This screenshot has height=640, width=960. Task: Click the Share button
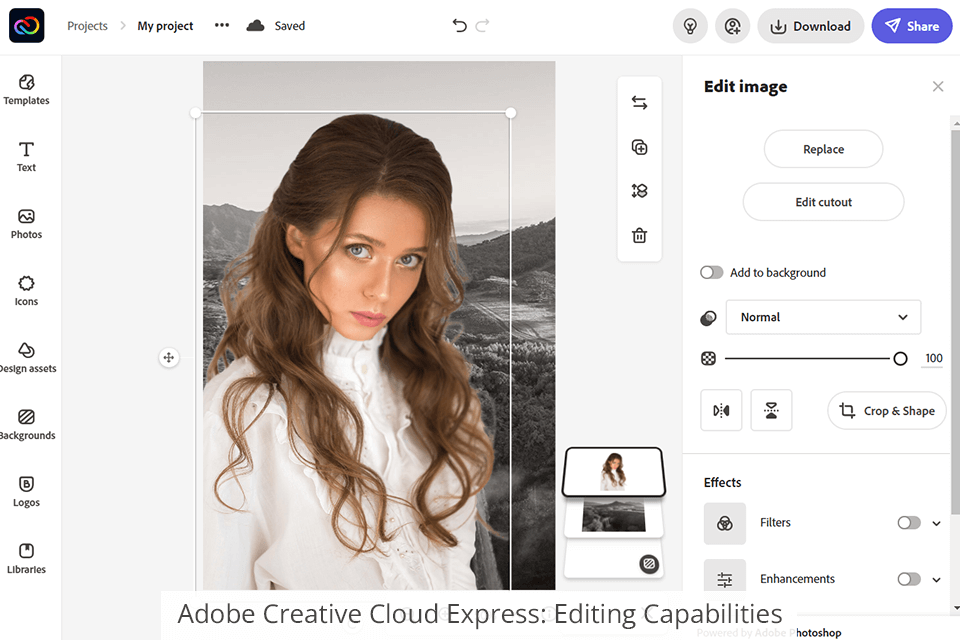[912, 26]
